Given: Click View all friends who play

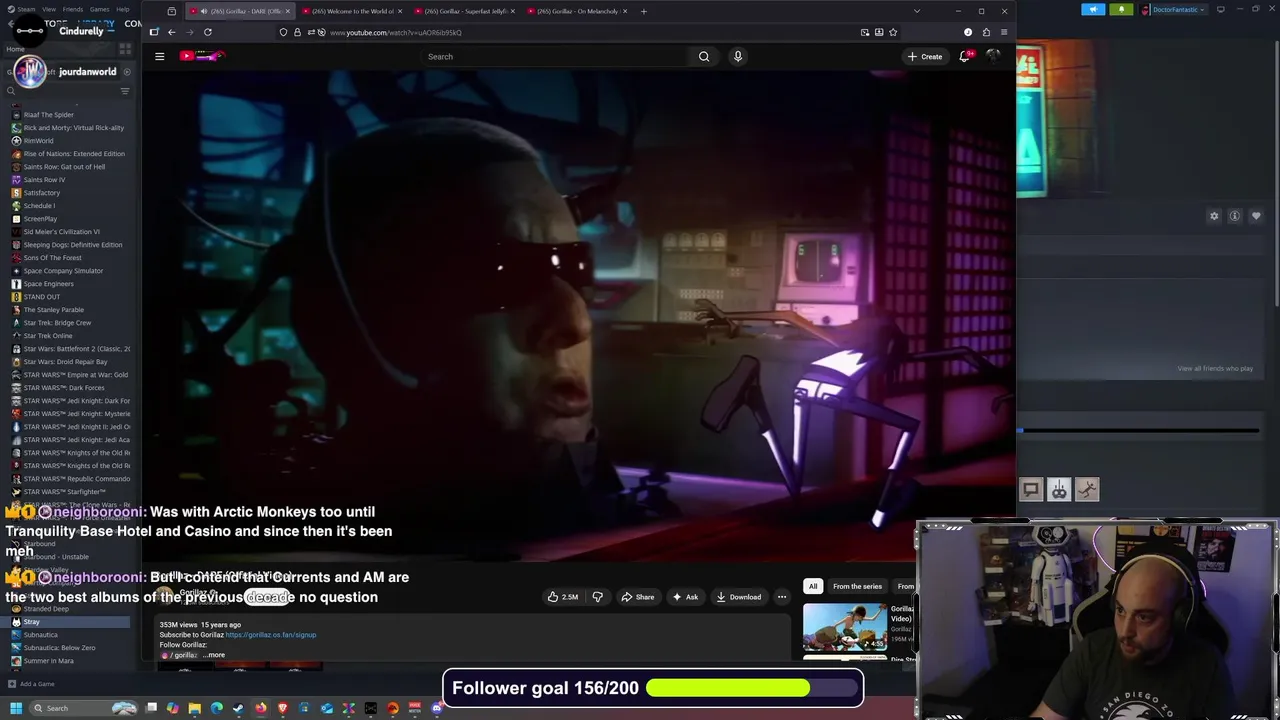Looking at the screenshot, I should (x=1215, y=368).
